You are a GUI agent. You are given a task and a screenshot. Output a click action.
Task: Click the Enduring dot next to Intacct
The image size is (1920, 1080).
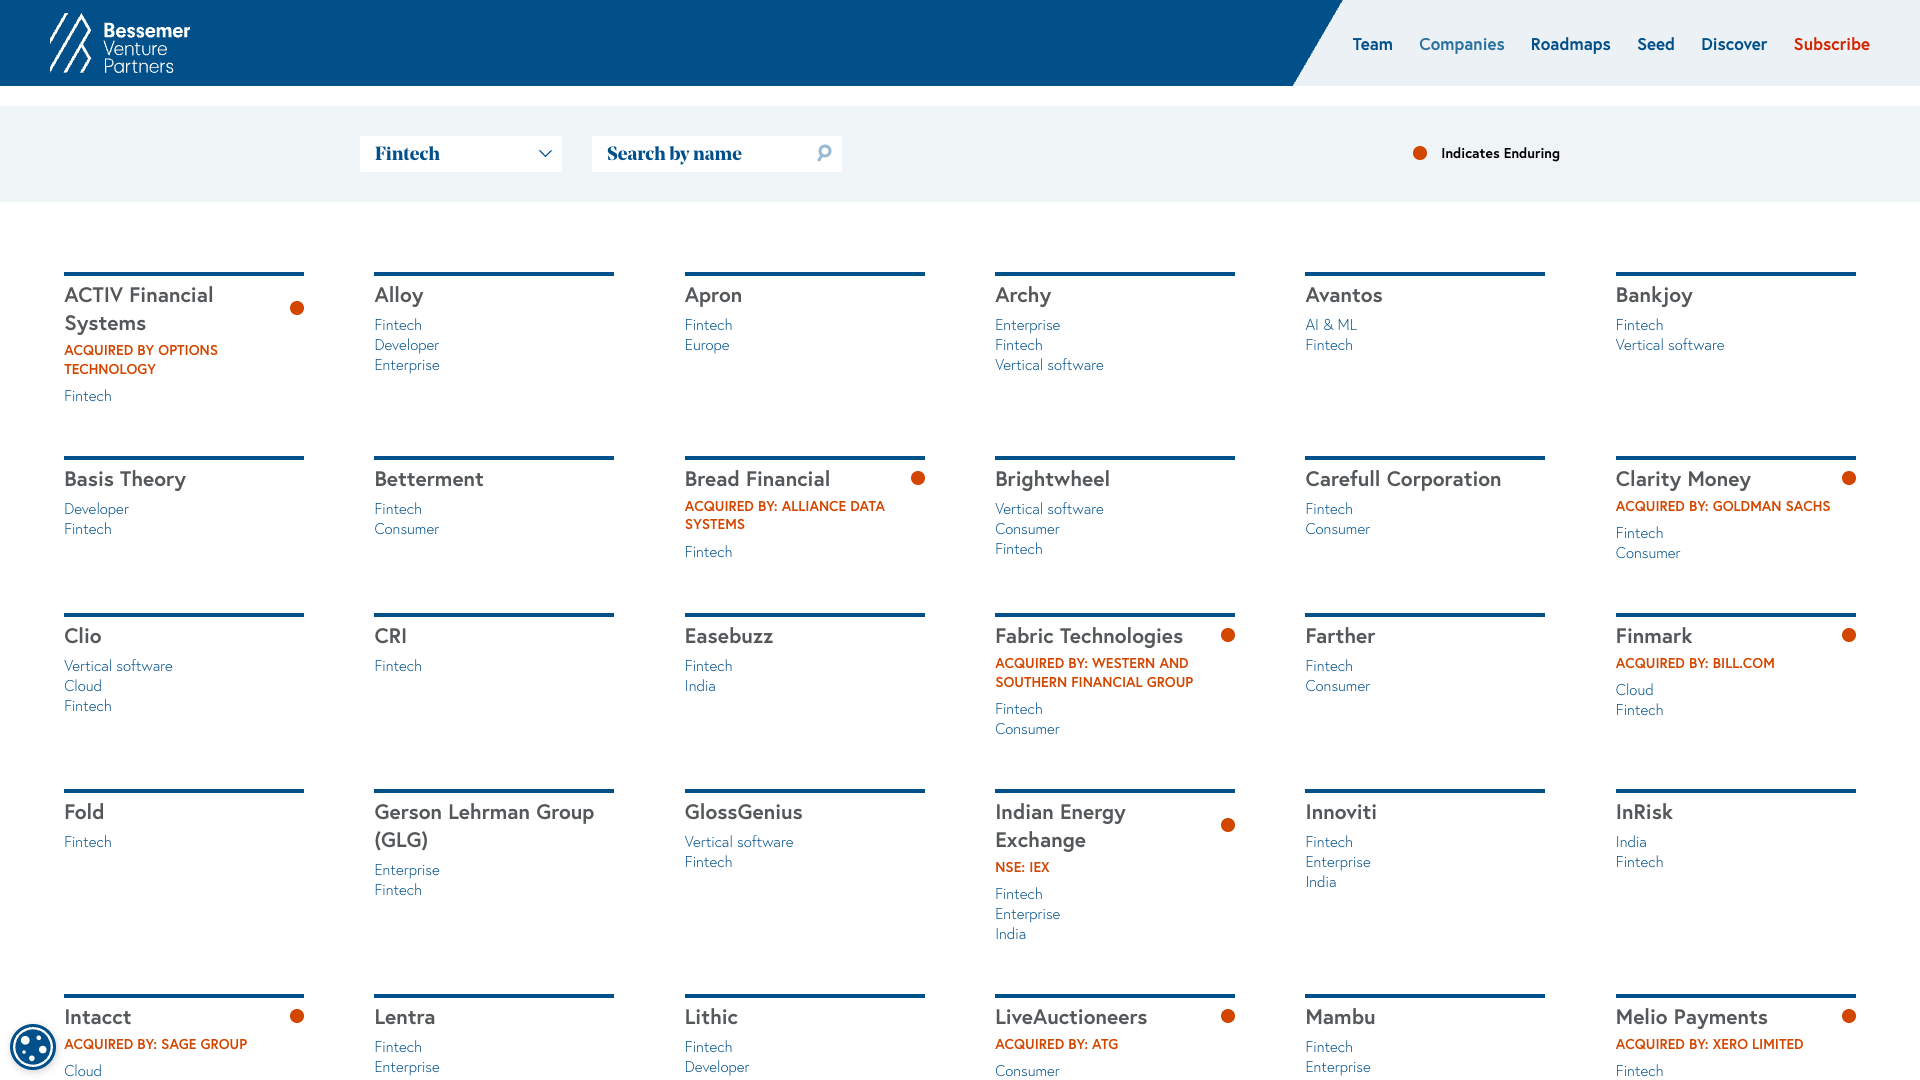coord(297,1016)
